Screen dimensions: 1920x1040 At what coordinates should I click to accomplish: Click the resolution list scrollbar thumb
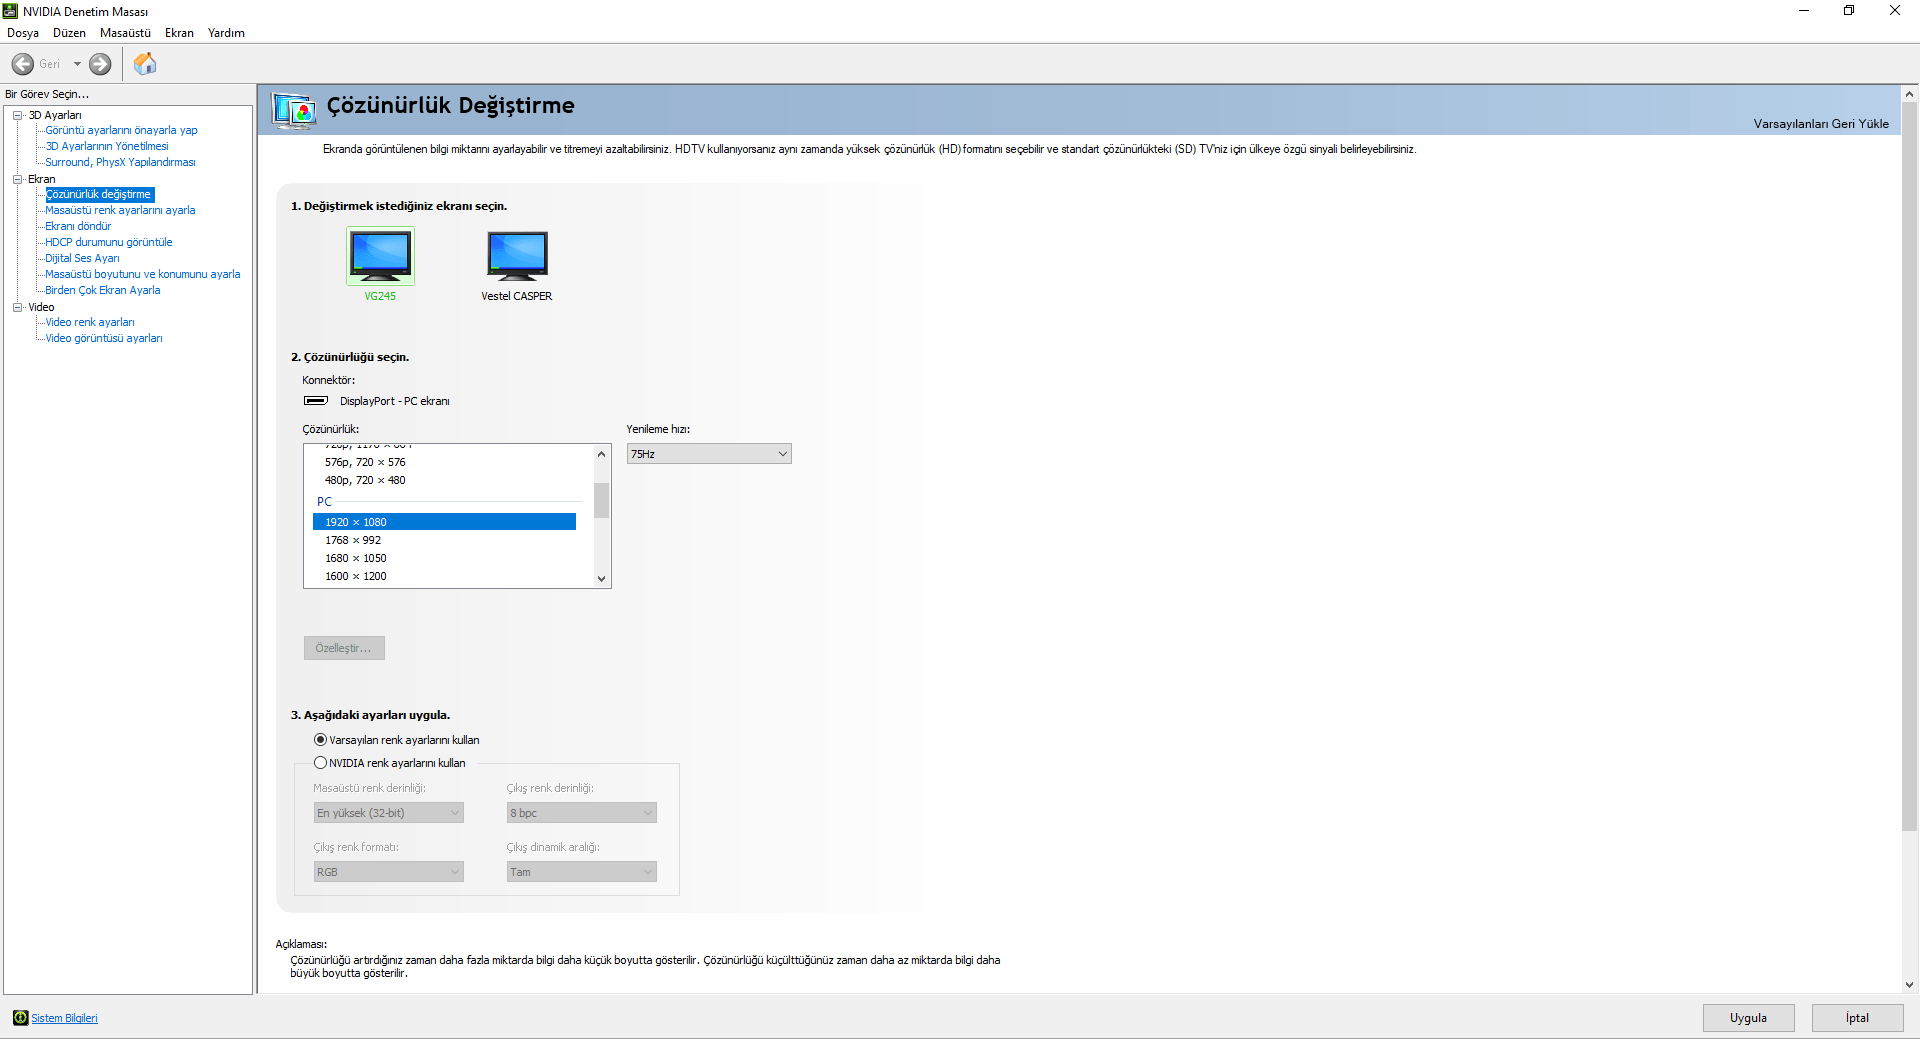601,500
